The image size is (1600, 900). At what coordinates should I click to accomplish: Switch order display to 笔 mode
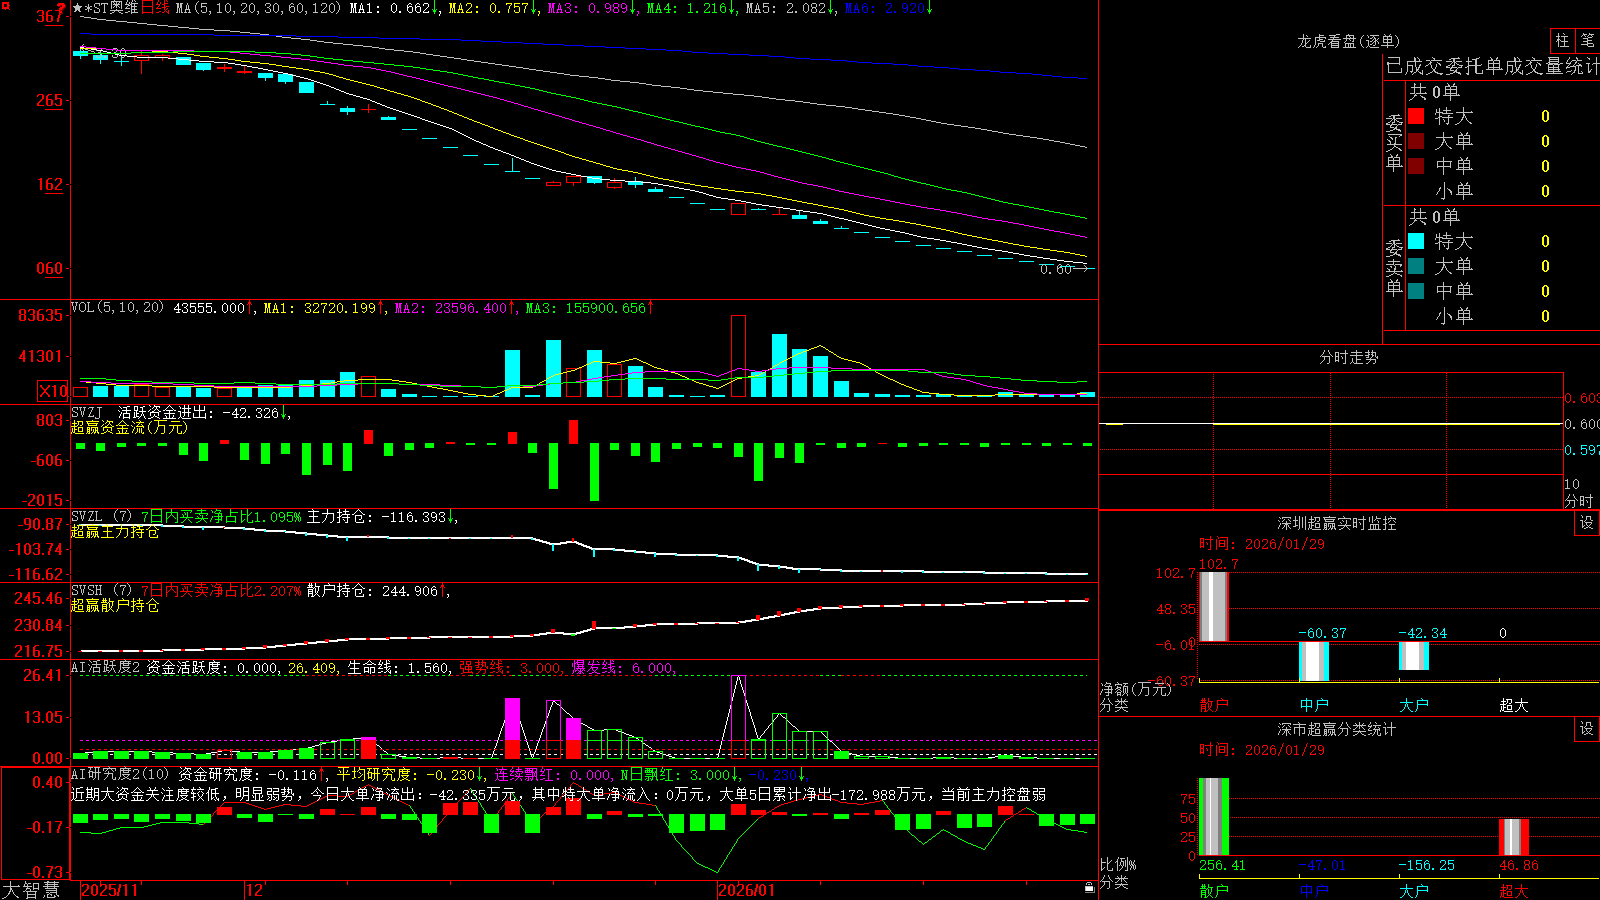coord(1587,41)
